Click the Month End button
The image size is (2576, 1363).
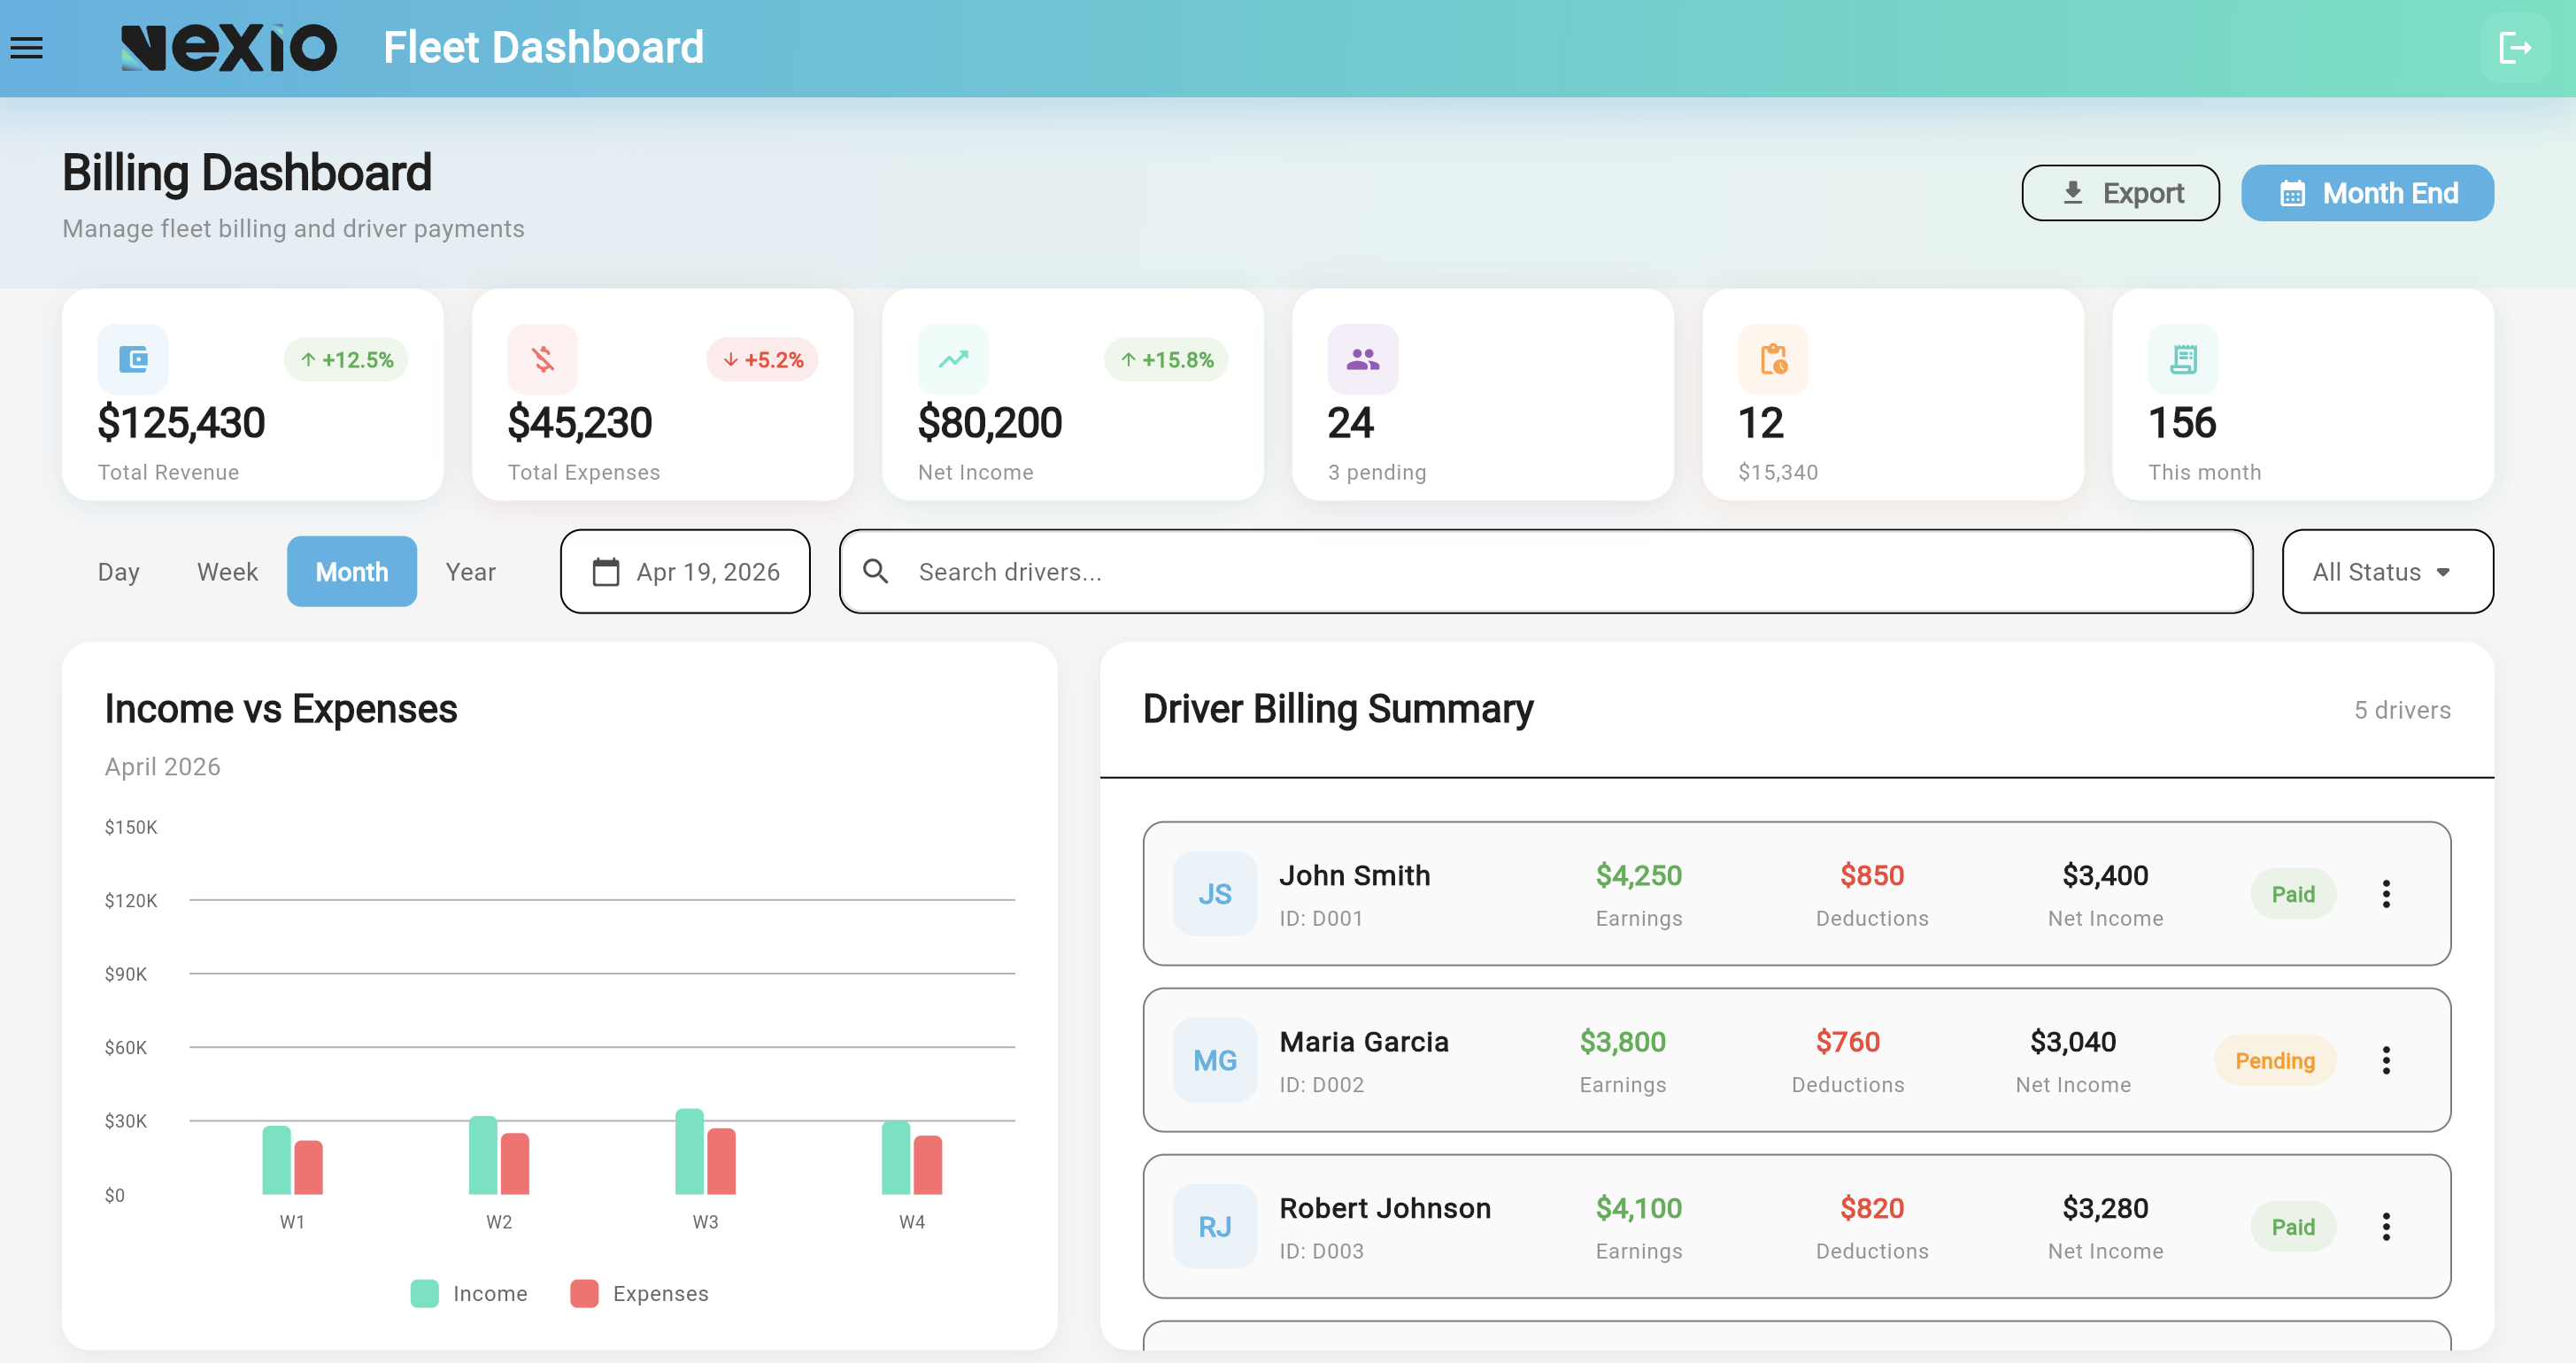(2367, 193)
